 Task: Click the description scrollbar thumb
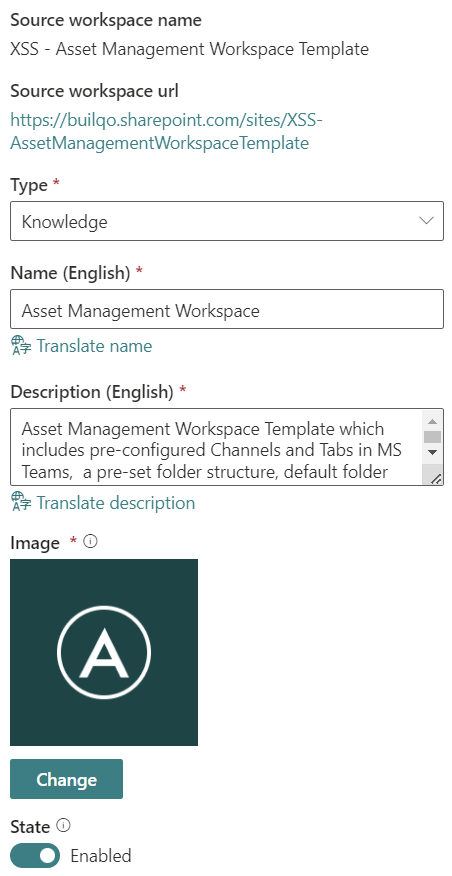pyautogui.click(x=432, y=437)
